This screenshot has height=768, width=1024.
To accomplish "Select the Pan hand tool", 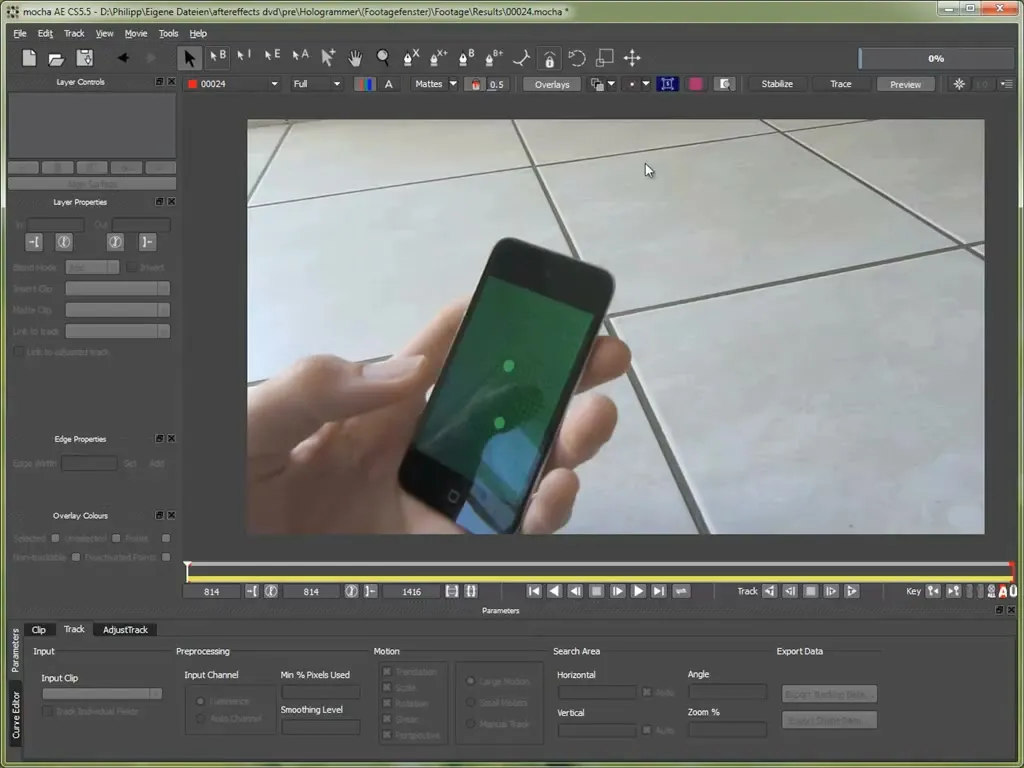I will (x=355, y=58).
